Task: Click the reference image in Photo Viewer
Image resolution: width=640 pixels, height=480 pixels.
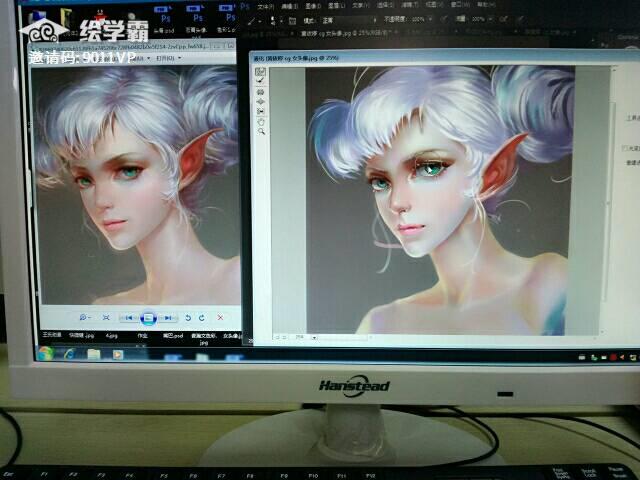Action: 136,186
